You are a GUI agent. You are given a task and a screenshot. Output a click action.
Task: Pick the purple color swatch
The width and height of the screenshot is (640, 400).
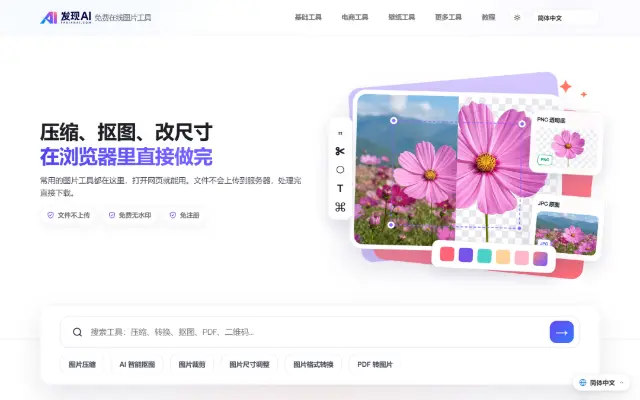click(466, 255)
